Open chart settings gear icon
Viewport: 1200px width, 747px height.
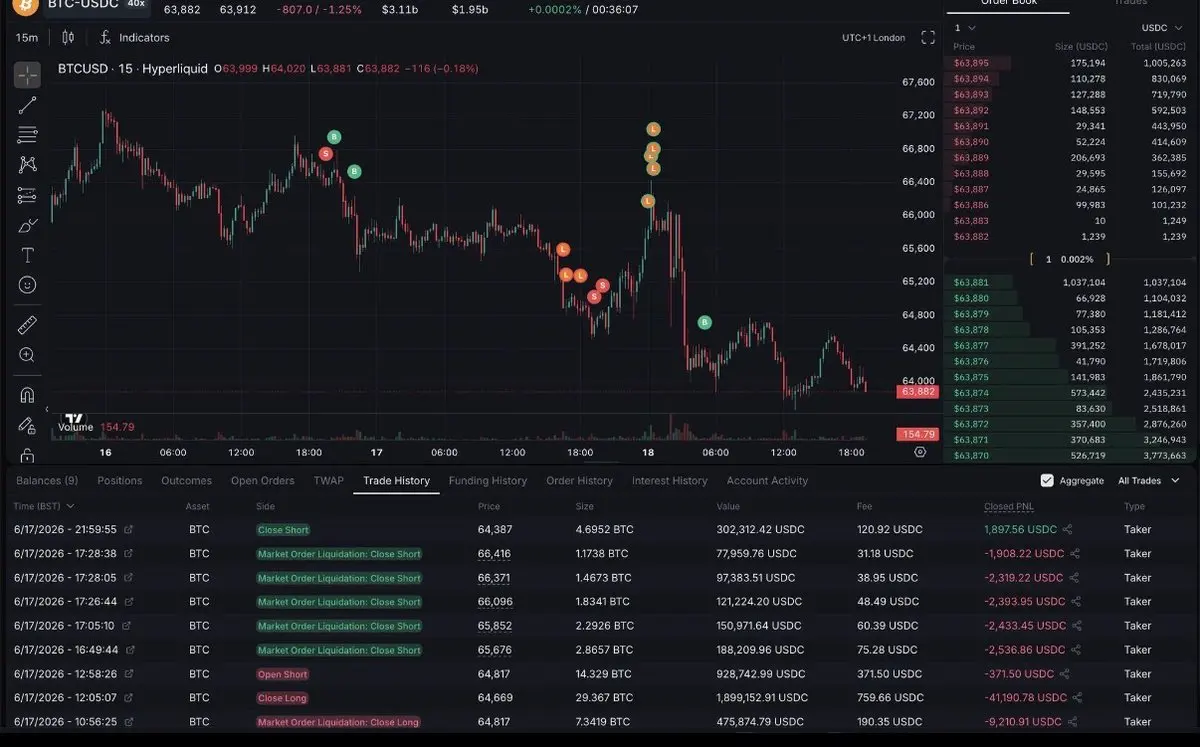pos(920,452)
